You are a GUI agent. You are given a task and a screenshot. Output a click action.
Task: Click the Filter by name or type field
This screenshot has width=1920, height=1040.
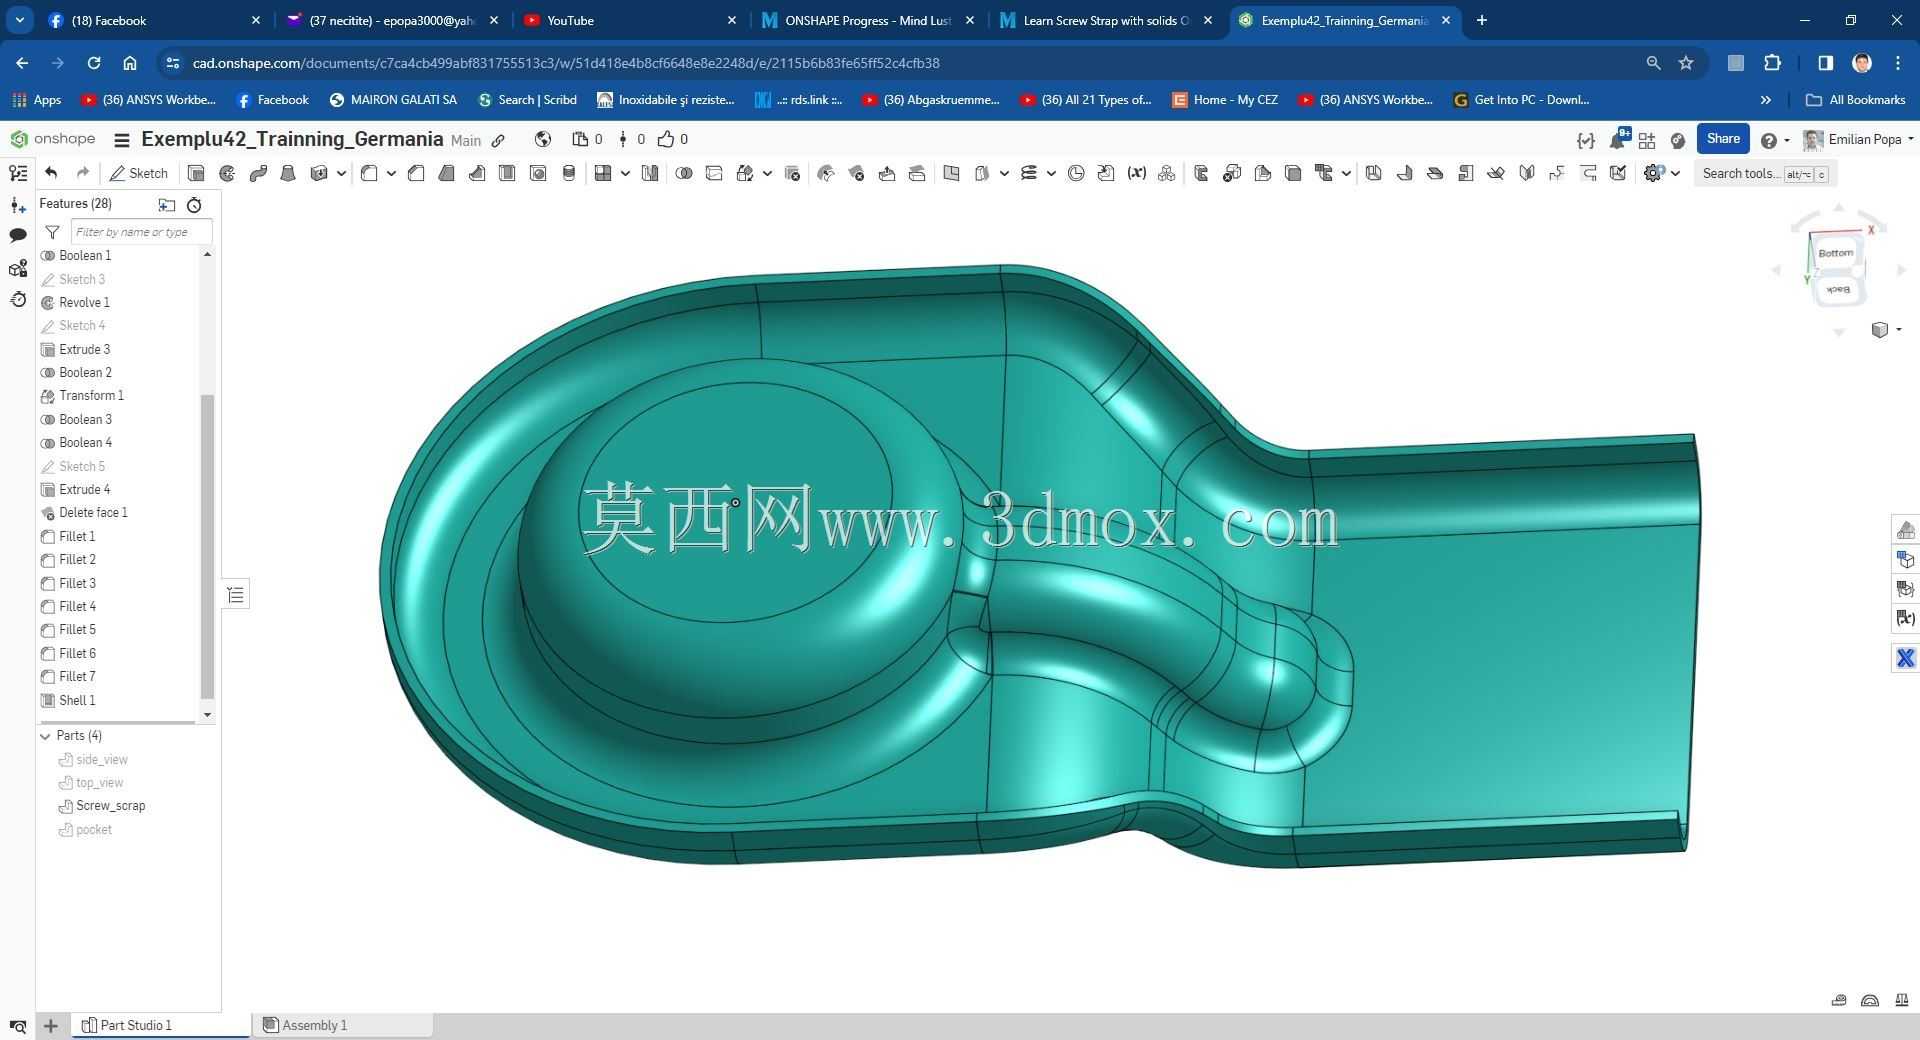141,232
